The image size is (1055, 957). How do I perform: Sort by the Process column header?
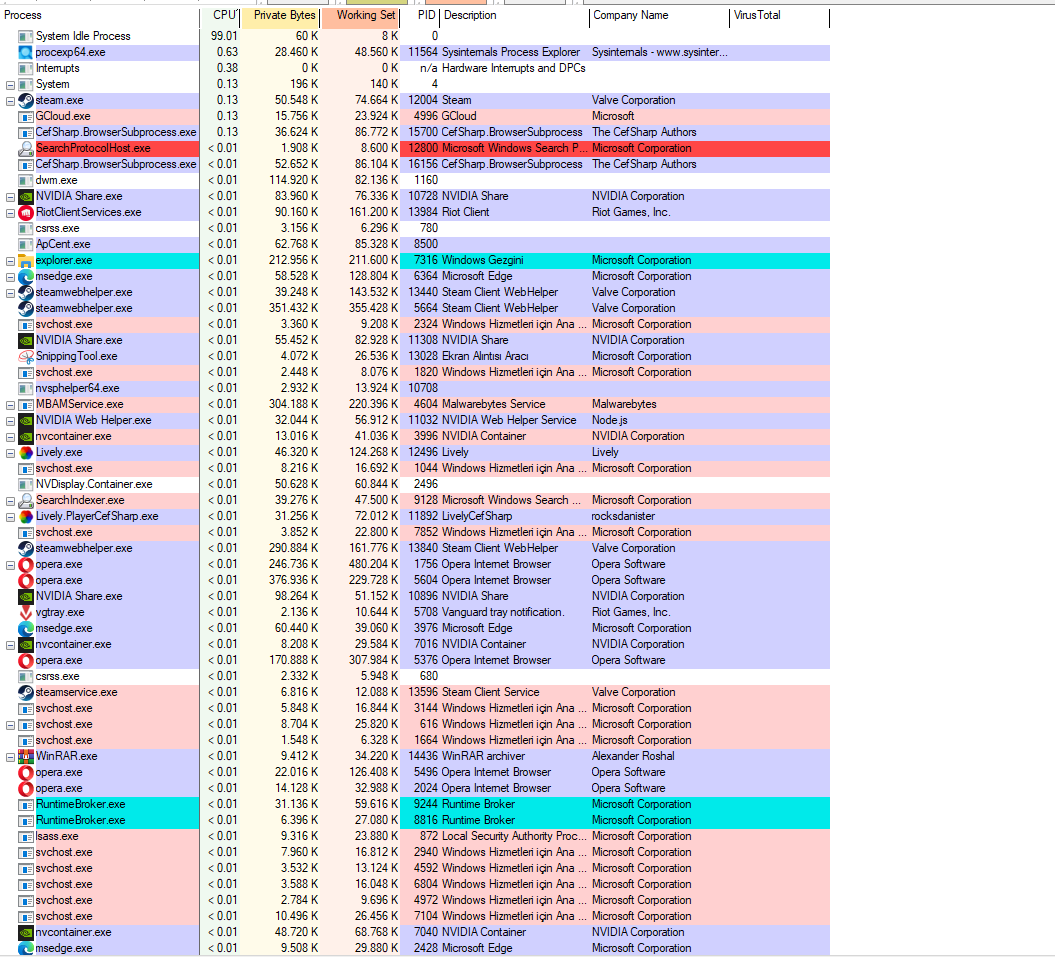tap(100, 15)
